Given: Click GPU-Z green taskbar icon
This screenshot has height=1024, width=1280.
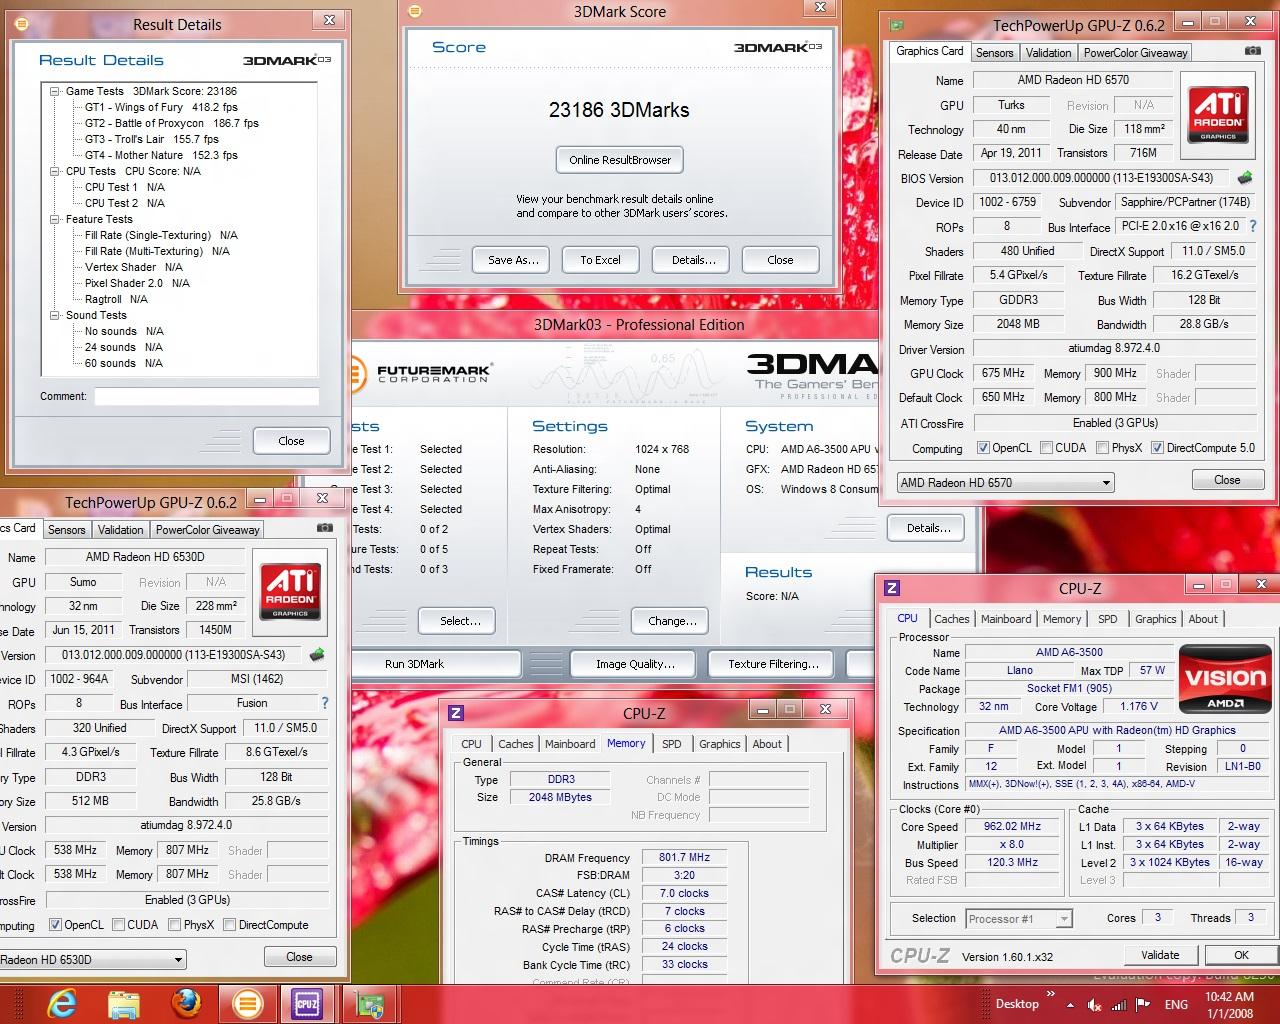Looking at the screenshot, I should (x=369, y=1003).
